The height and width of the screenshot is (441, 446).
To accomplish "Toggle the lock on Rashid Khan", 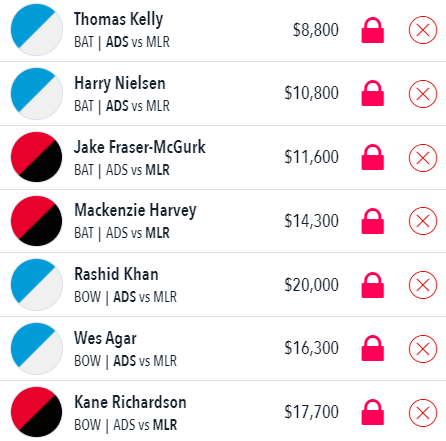I will click(373, 285).
